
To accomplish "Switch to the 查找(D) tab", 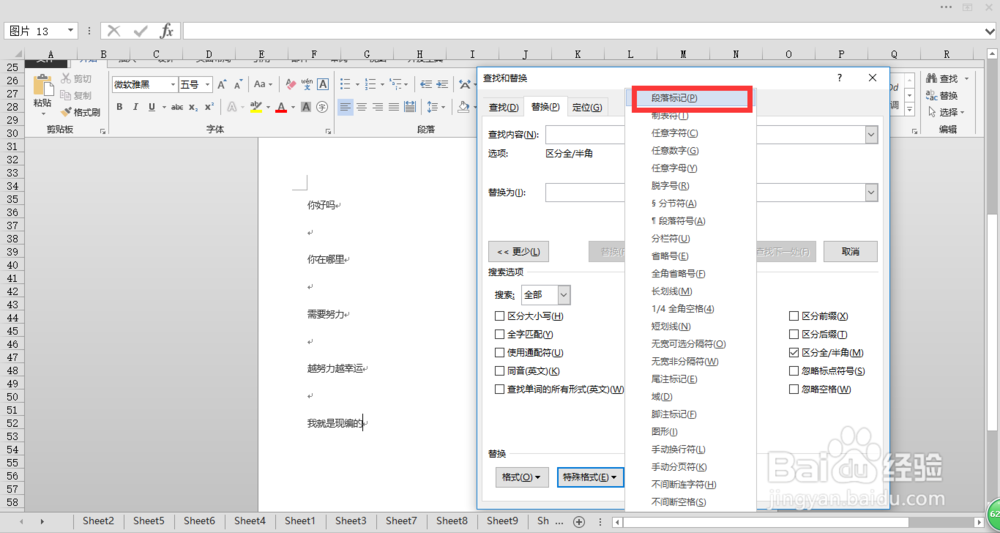I will [503, 107].
